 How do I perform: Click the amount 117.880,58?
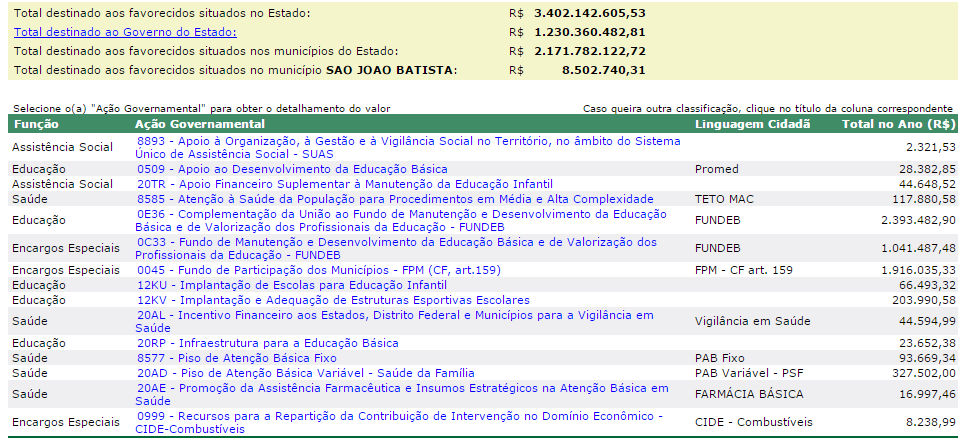[x=924, y=199]
